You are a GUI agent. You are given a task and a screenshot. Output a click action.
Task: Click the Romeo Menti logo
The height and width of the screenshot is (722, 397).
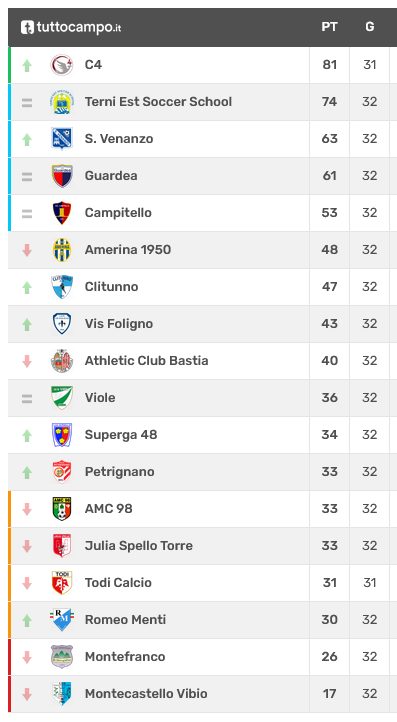62,620
